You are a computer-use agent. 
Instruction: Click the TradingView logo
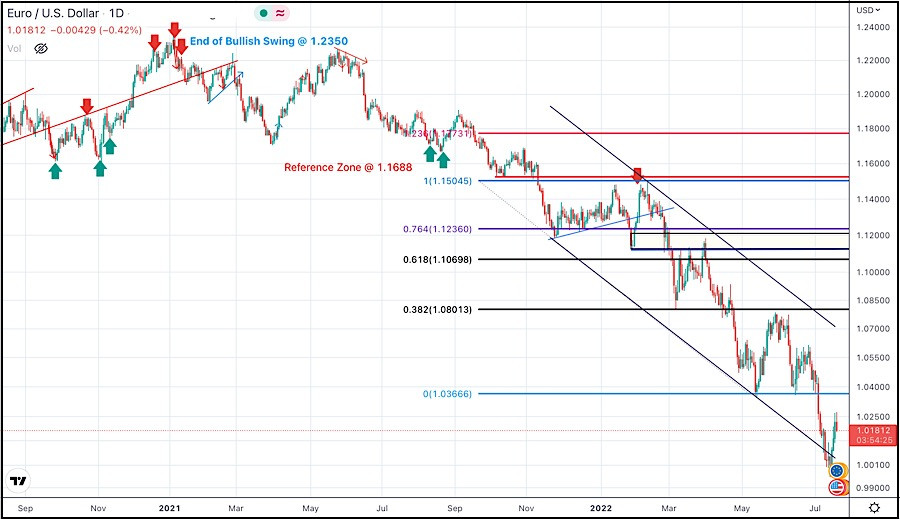[18, 481]
